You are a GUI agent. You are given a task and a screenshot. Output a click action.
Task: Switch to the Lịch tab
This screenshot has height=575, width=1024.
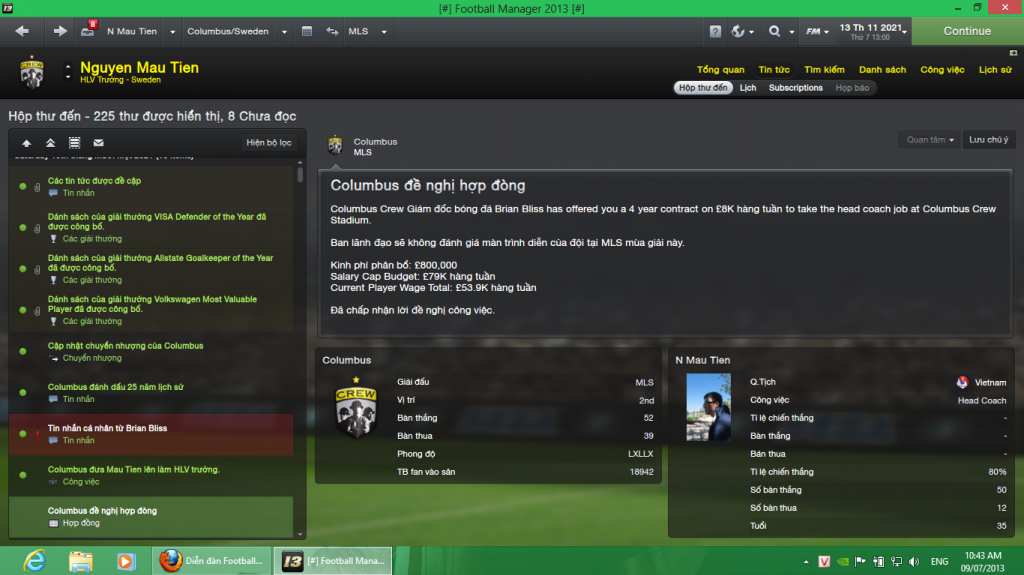click(748, 88)
